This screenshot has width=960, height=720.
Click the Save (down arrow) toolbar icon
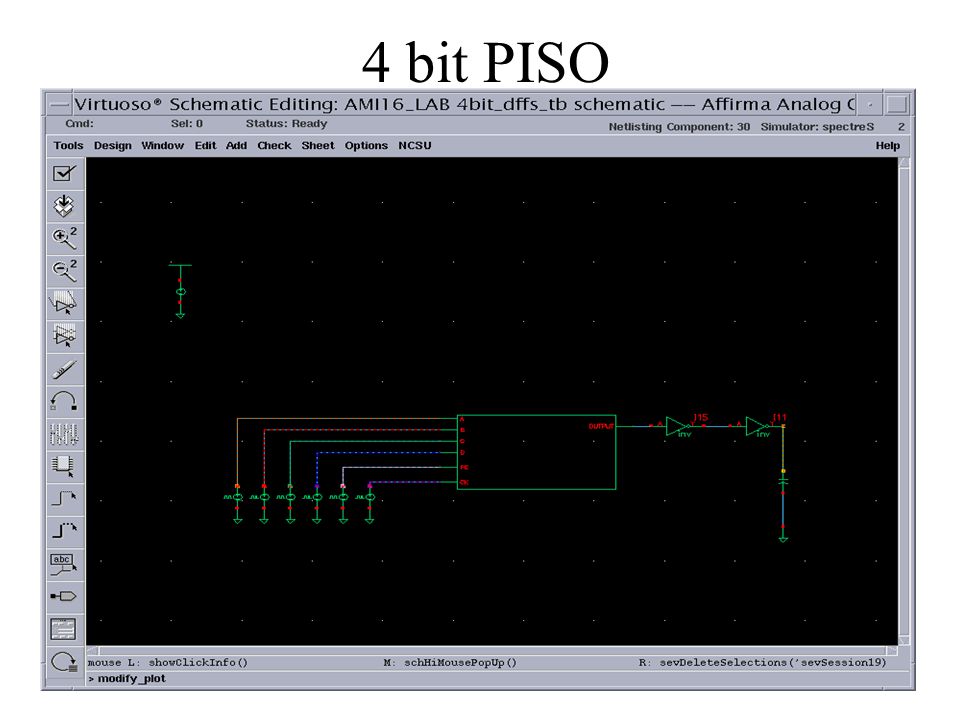coord(64,206)
